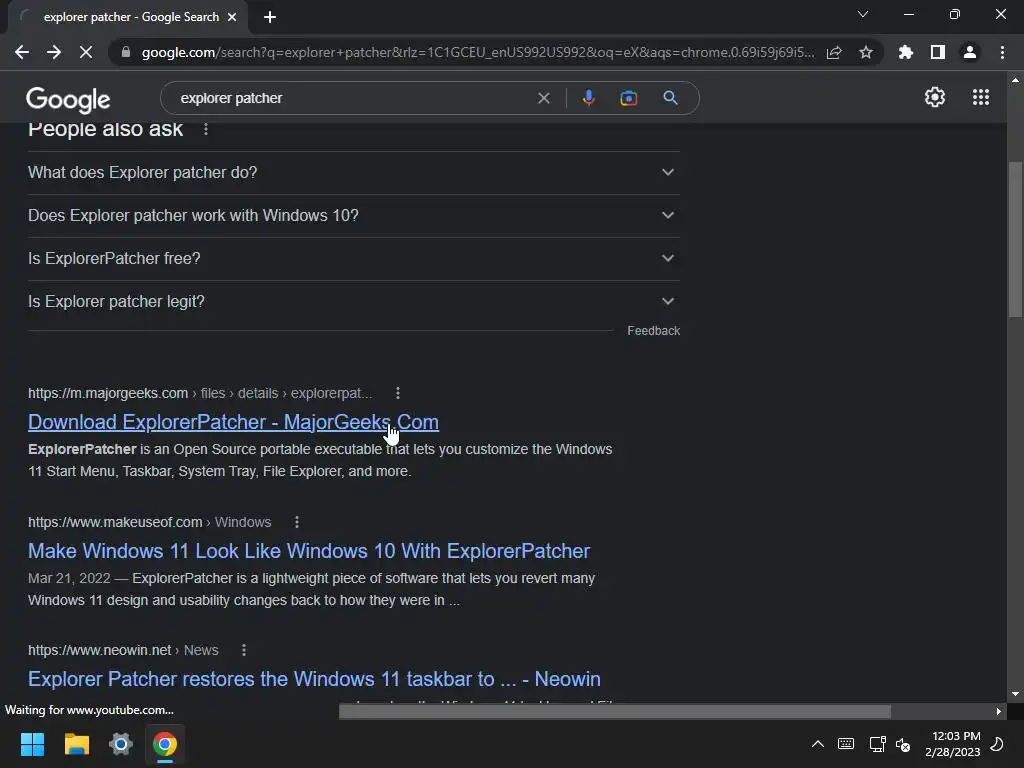Open majorgeeks result more options
The height and width of the screenshot is (768, 1024).
click(x=398, y=393)
